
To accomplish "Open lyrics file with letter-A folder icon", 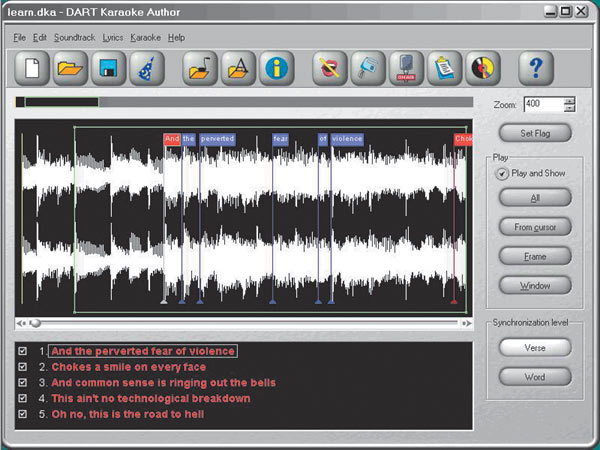I will (239, 68).
